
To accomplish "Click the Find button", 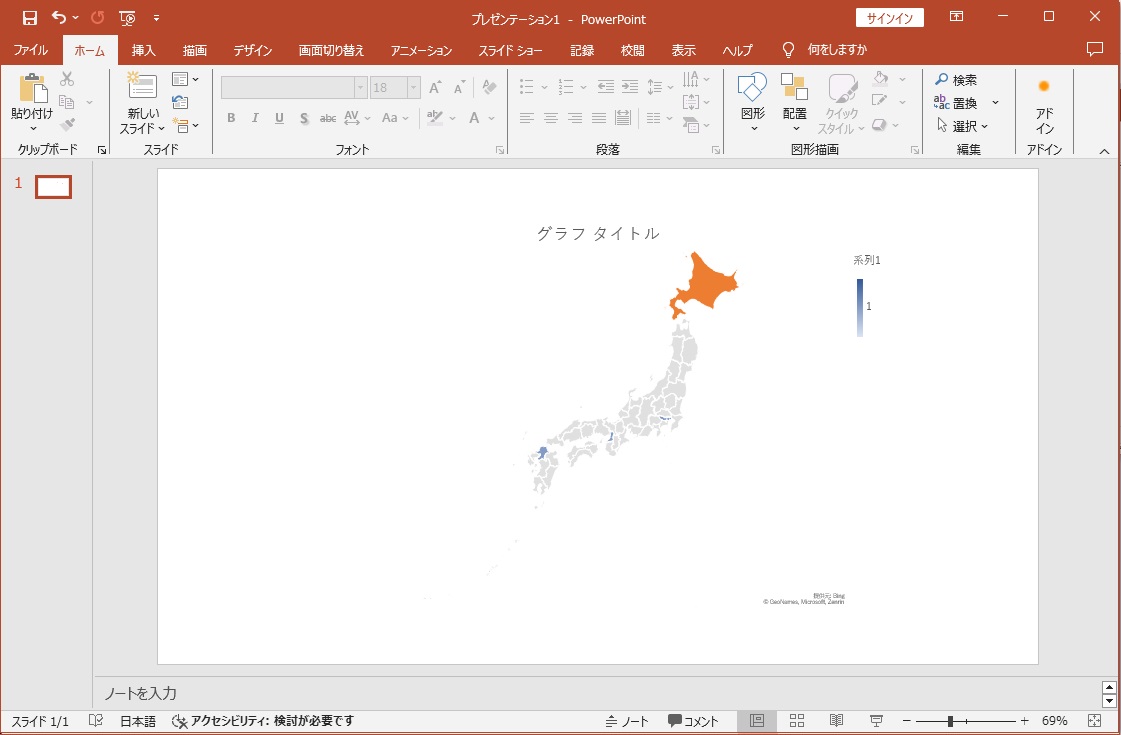I will coord(956,80).
